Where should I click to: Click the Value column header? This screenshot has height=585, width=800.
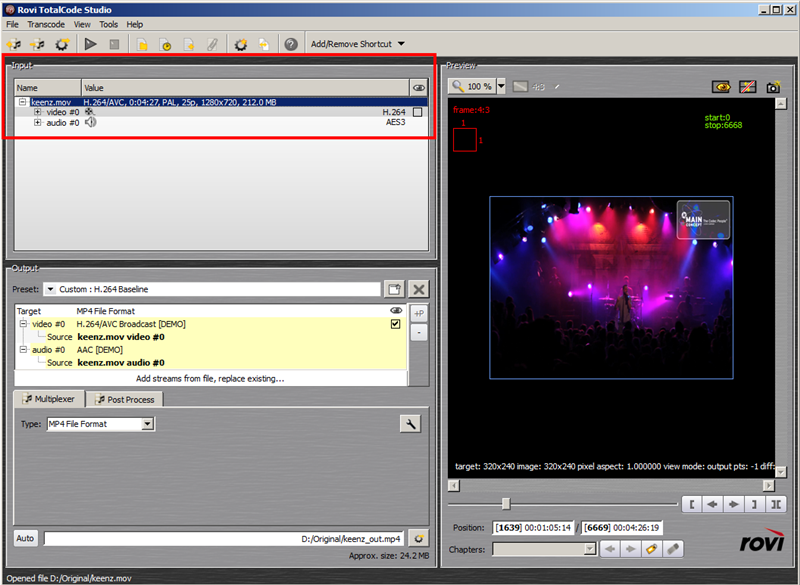(245, 88)
